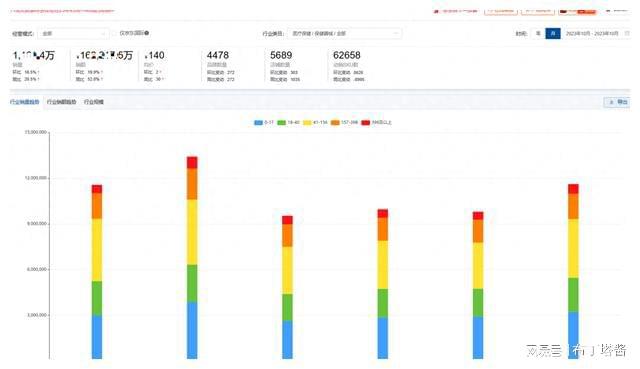Click the red link text at top left
Image resolution: width=640 pixels, height=369 pixels.
pos(62,11)
